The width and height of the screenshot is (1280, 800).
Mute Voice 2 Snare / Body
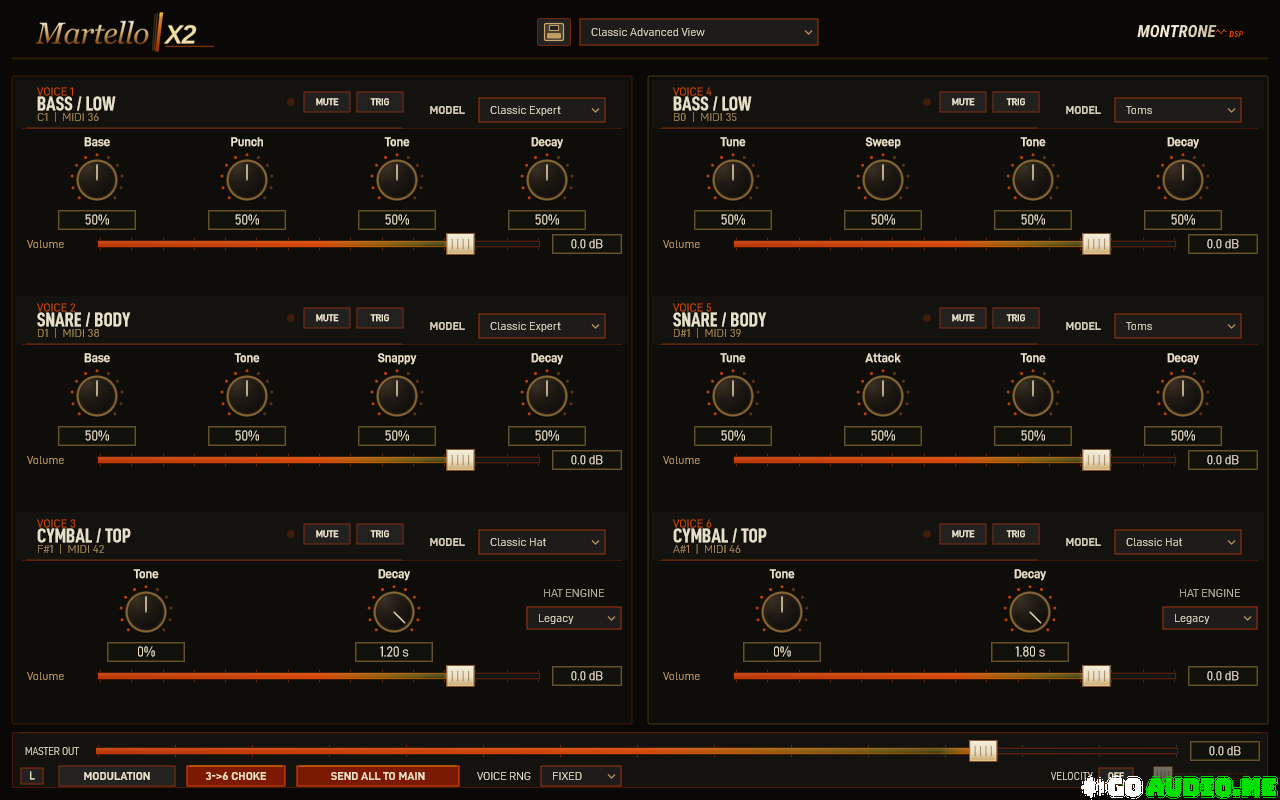pyautogui.click(x=327, y=318)
